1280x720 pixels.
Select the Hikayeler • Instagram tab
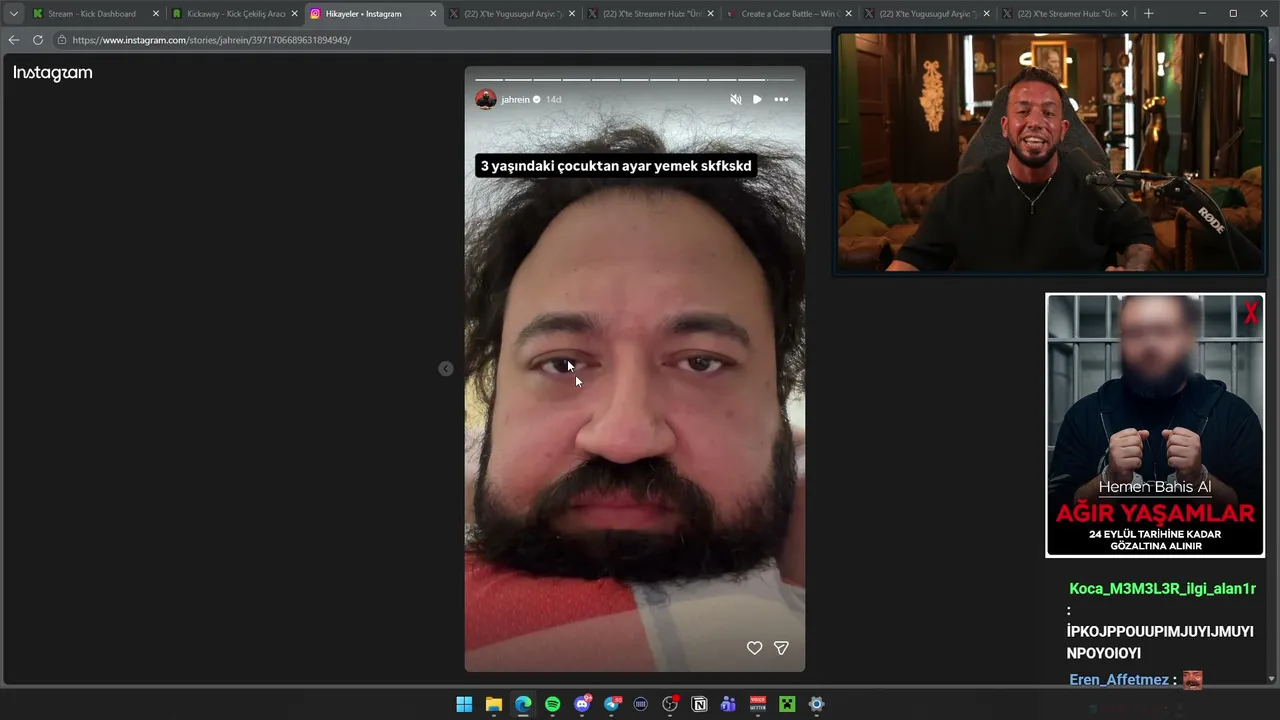(372, 14)
